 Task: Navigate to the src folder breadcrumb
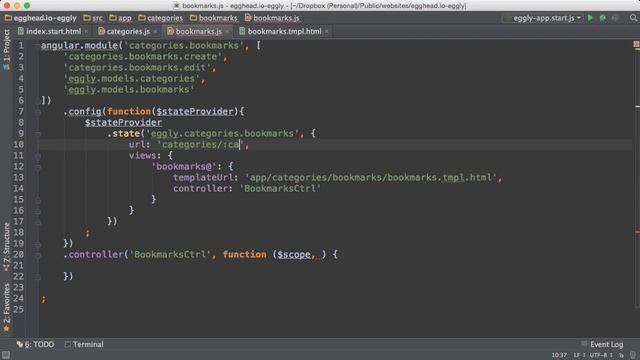pos(93,18)
